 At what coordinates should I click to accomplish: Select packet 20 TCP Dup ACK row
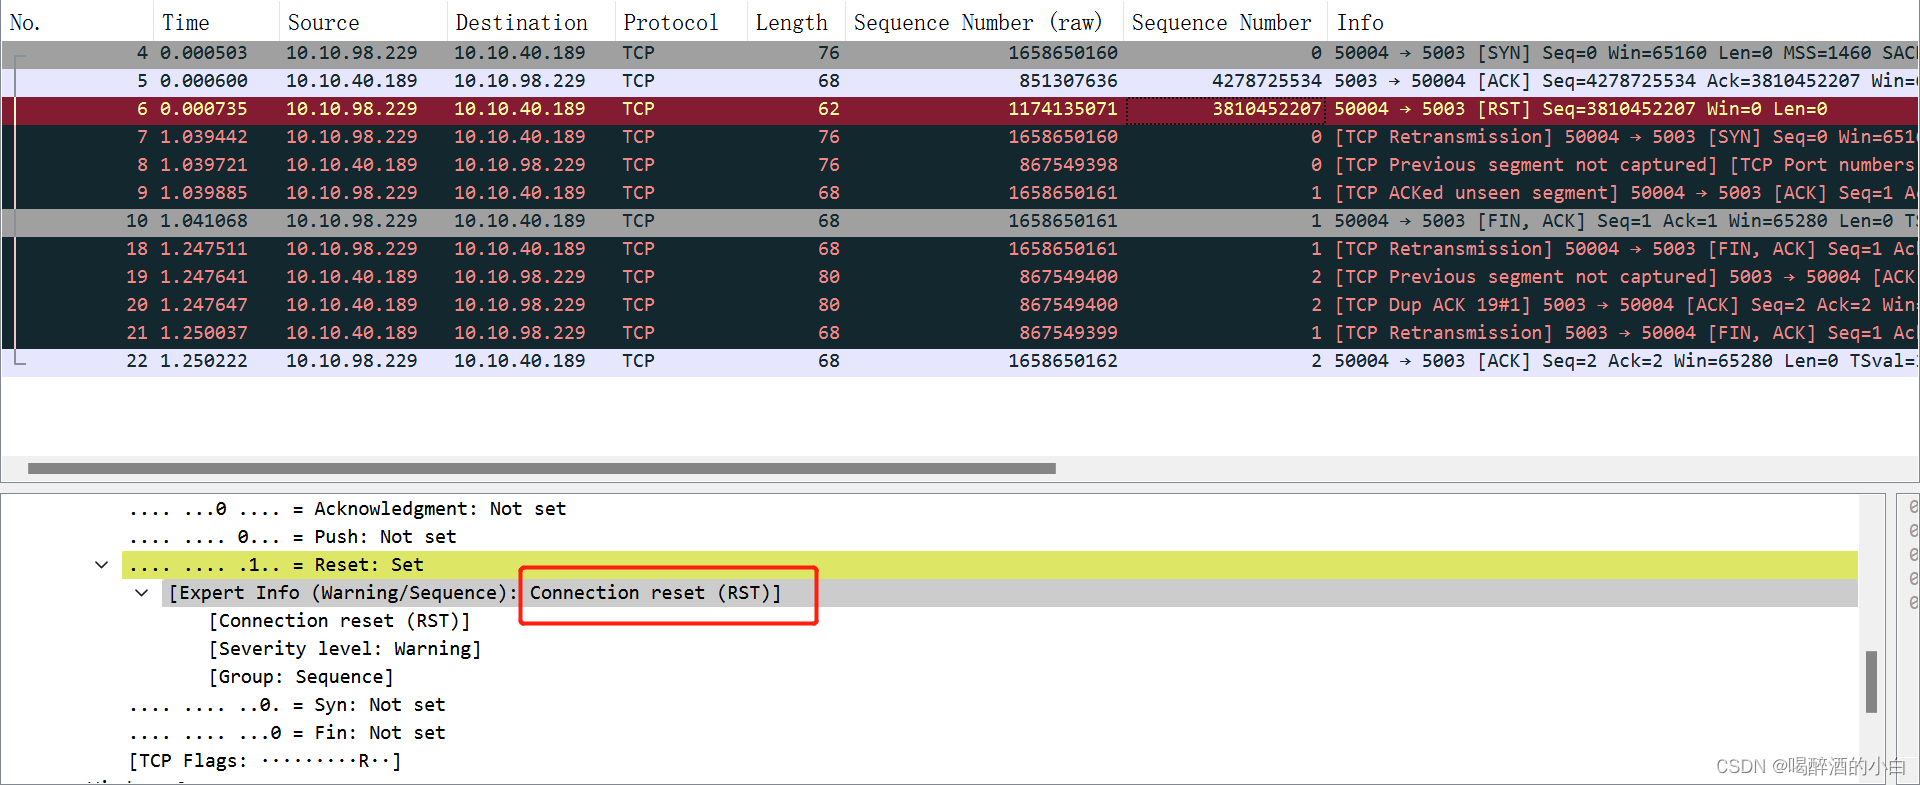[960, 305]
